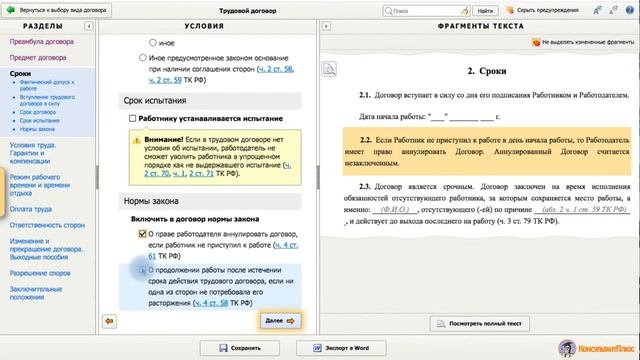The width and height of the screenshot is (640, 360).
Task: Click splitter handle between Условия and Фрагменты
Action: (318, 177)
